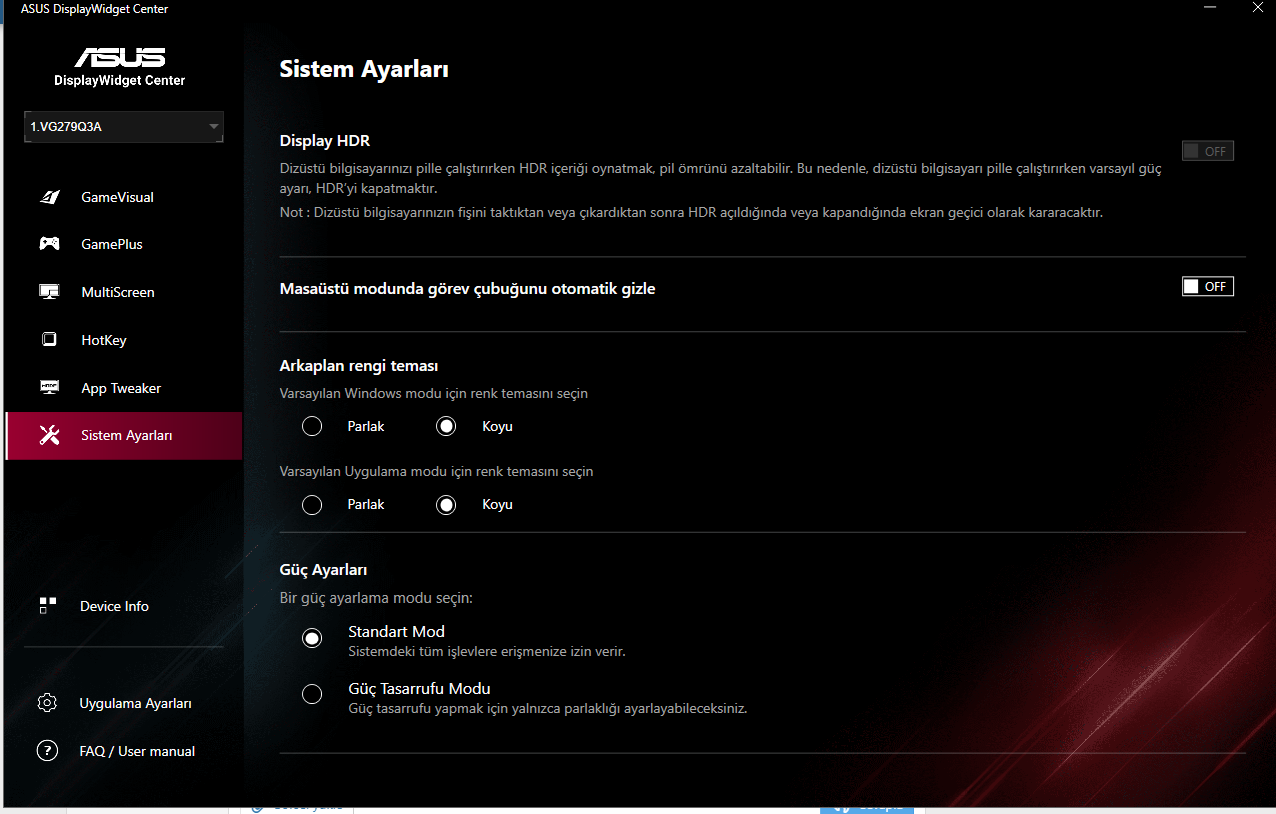Click the GameVisual sidebar icon
Image resolution: width=1276 pixels, height=814 pixels.
pyautogui.click(x=49, y=197)
